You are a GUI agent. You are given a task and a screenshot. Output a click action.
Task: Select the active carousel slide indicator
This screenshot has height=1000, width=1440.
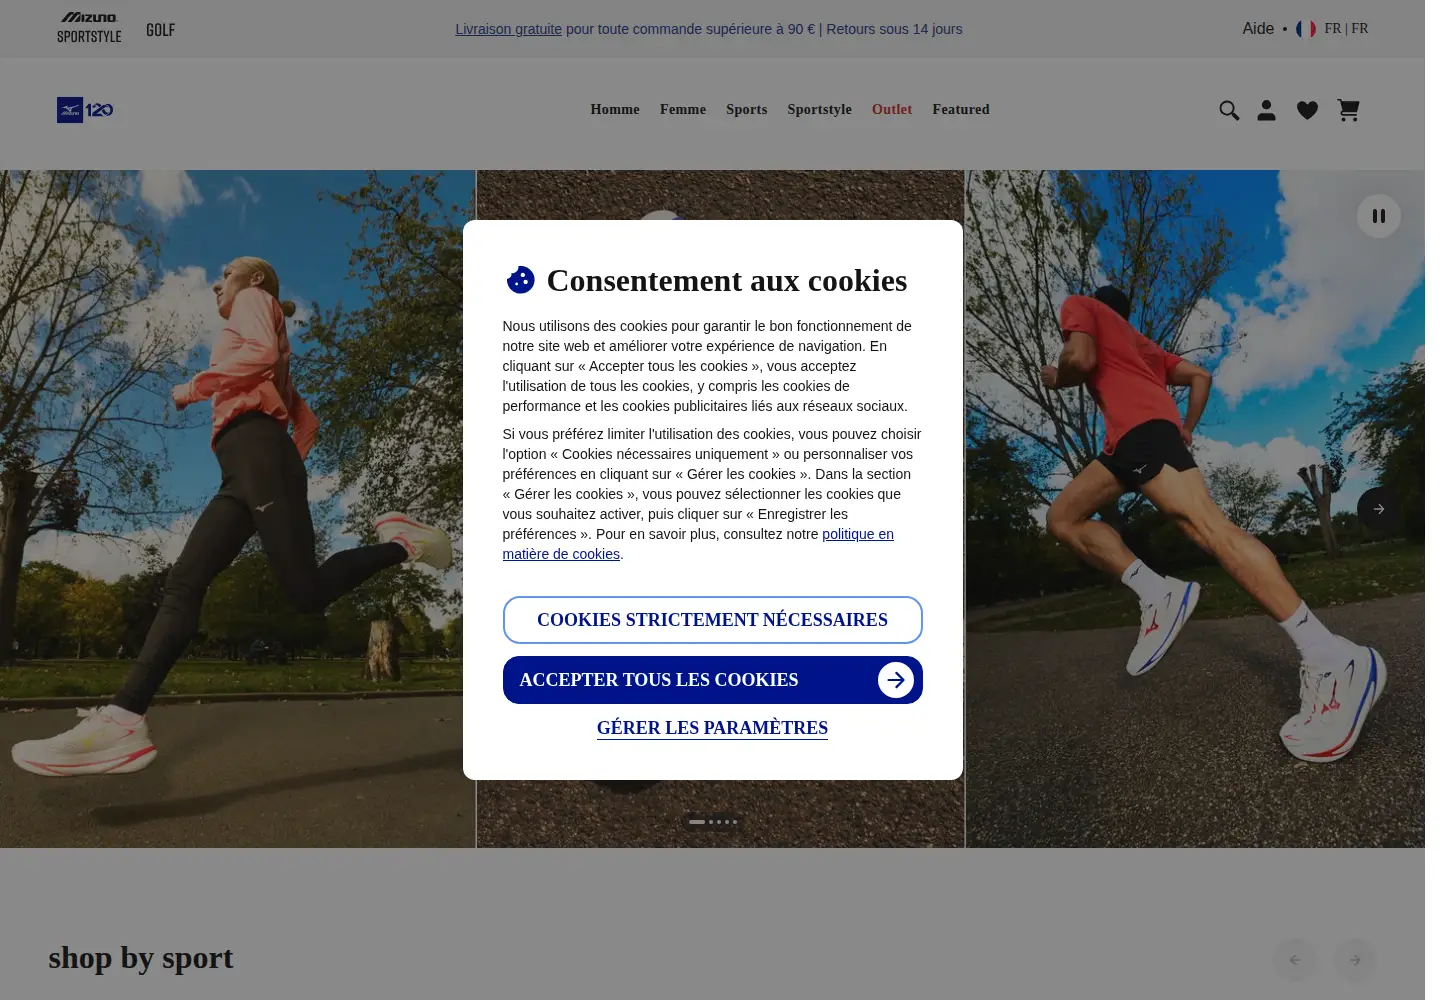697,822
